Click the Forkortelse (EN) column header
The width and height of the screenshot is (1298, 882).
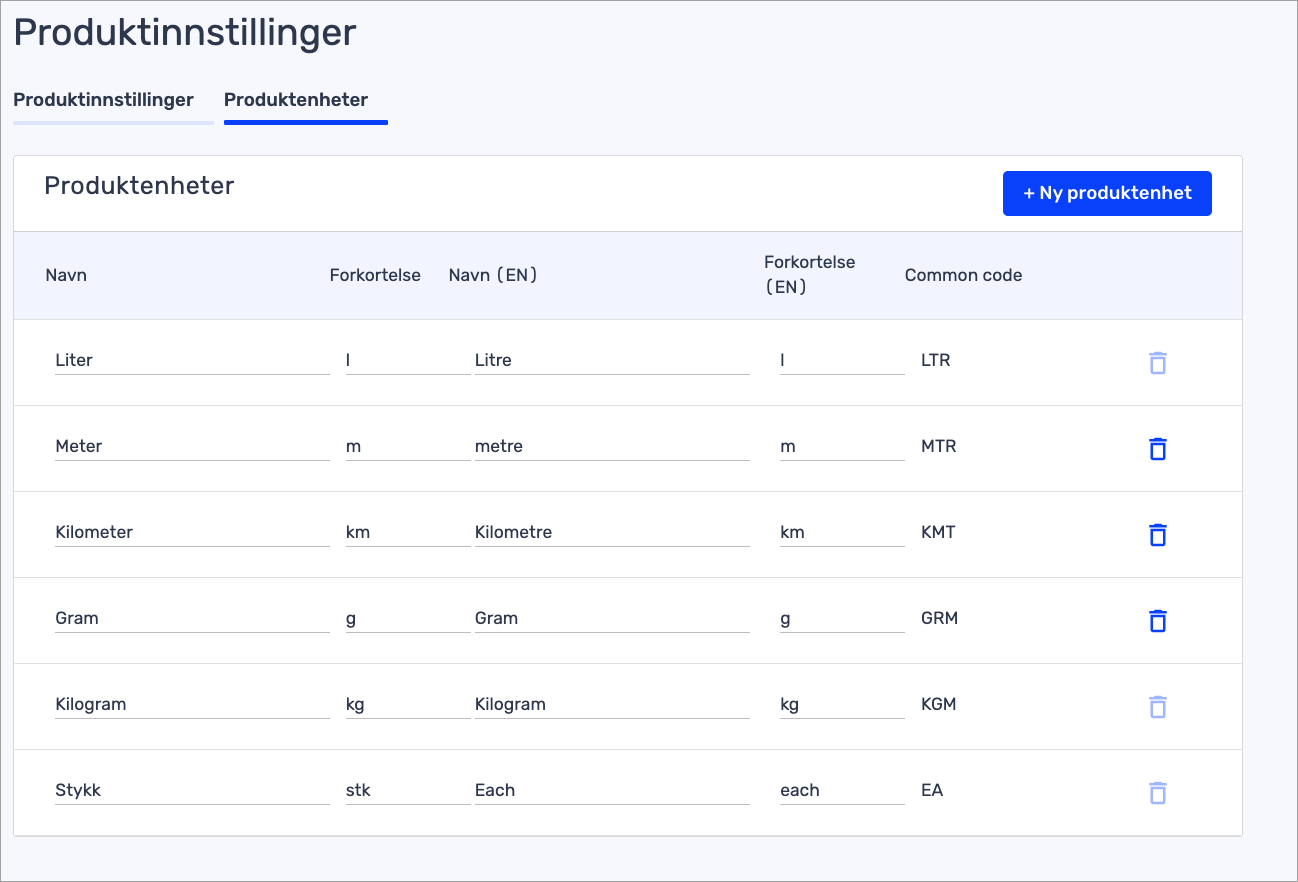click(809, 274)
